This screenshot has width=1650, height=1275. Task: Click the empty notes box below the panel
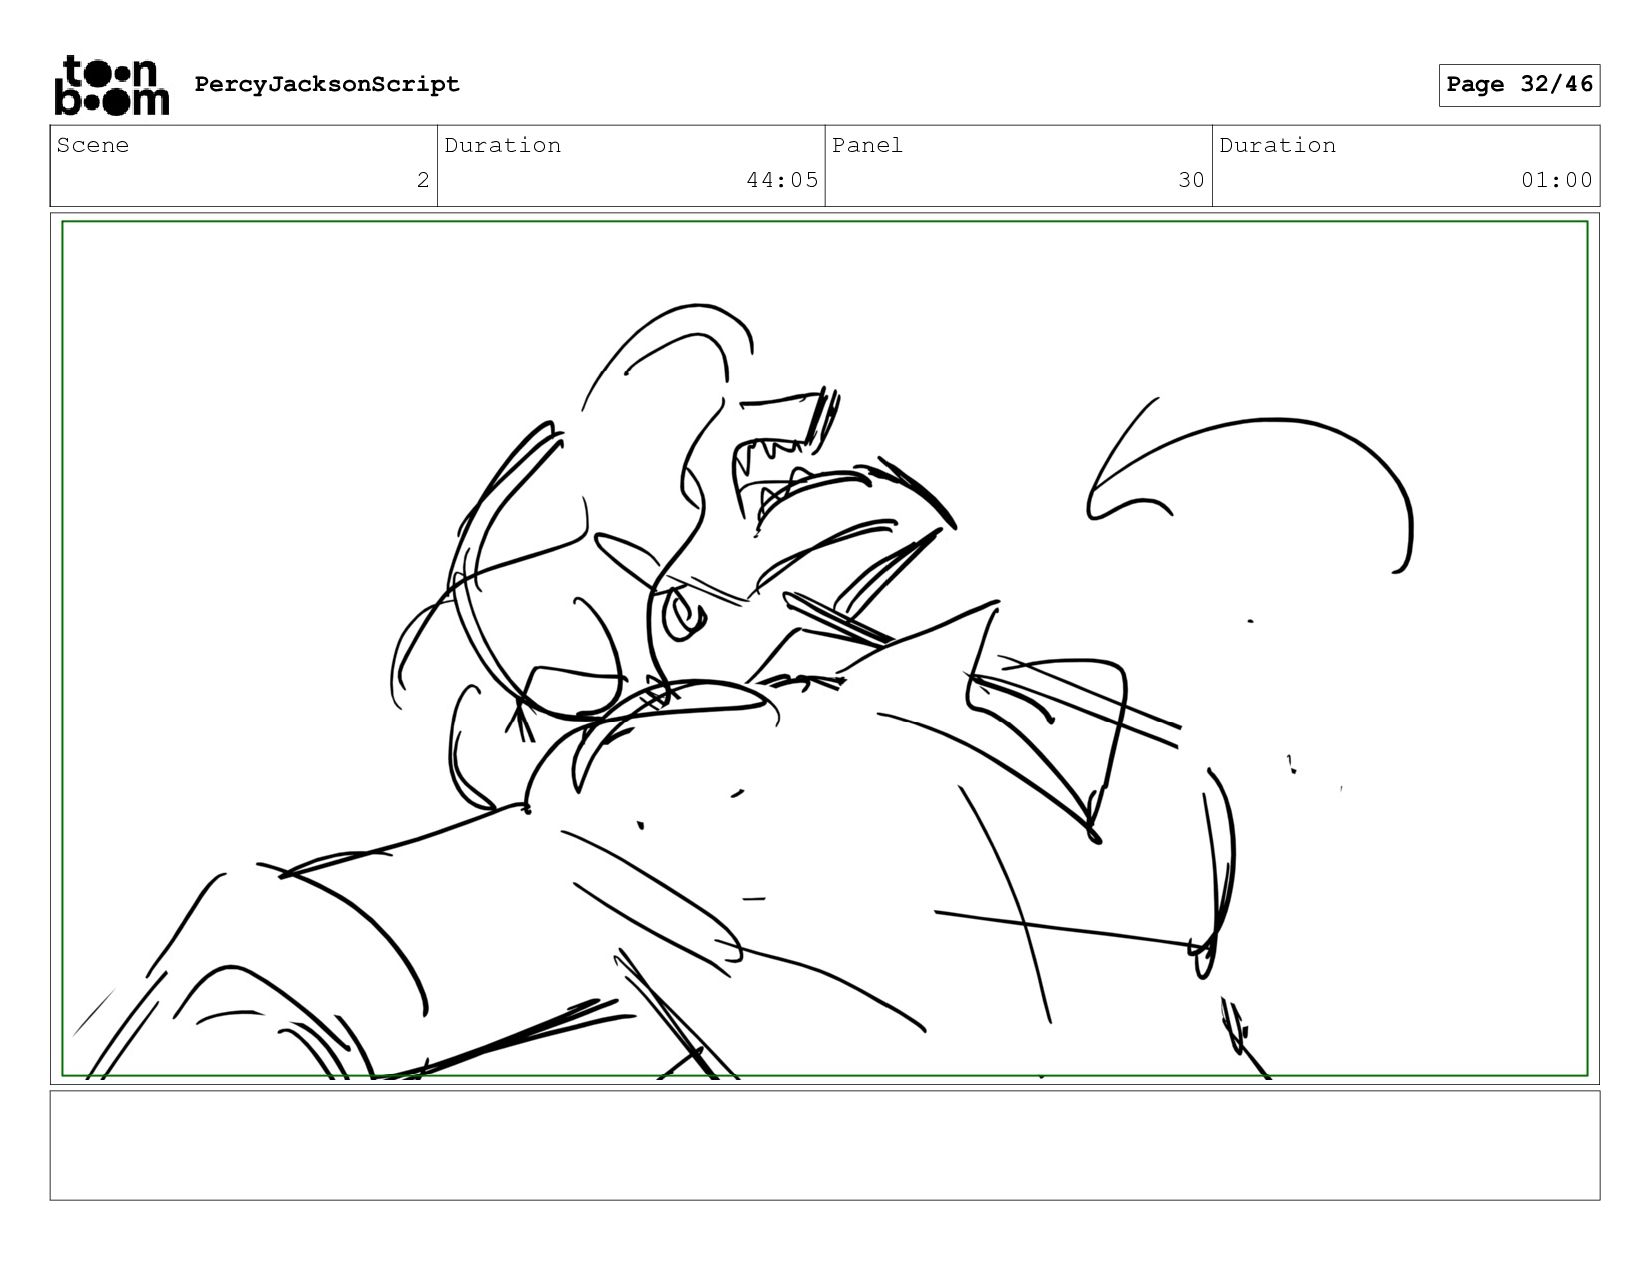tap(825, 1146)
